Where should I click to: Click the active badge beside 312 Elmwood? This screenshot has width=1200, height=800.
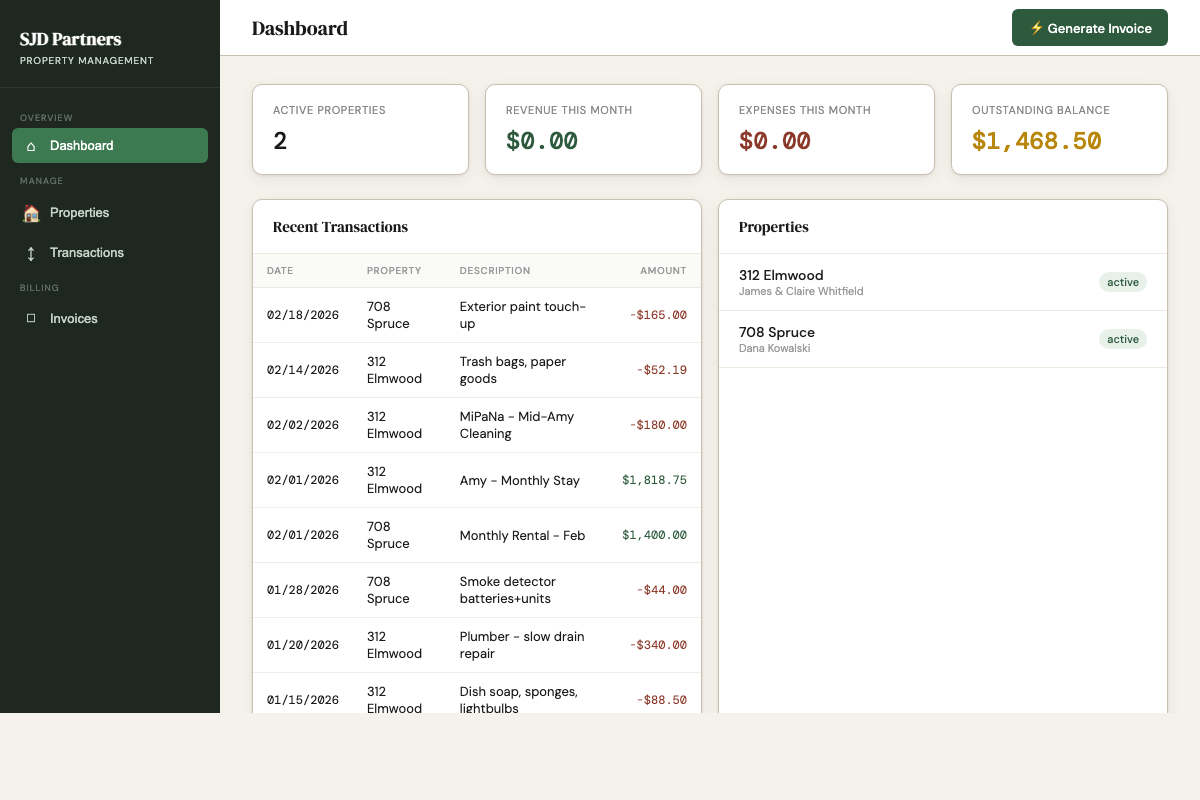point(1122,282)
